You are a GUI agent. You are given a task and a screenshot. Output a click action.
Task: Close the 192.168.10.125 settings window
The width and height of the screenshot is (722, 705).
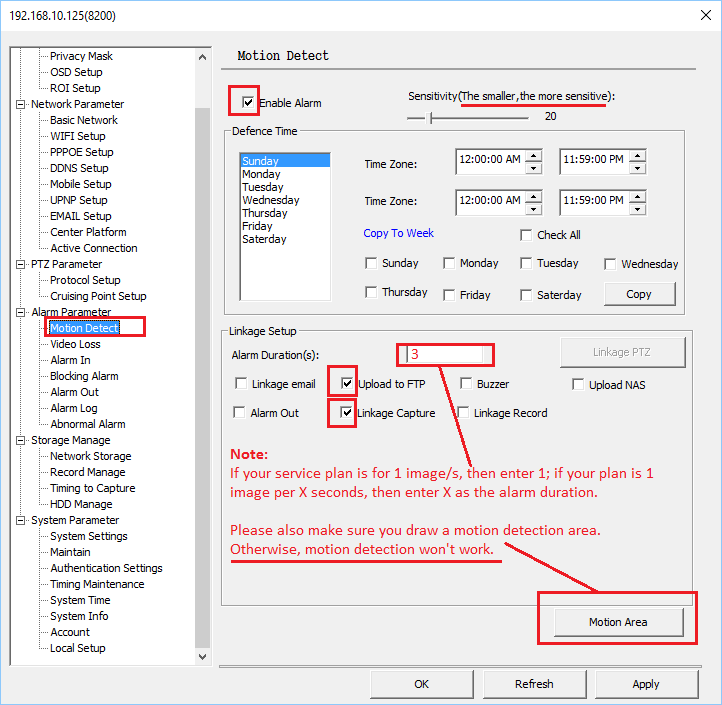pos(699,17)
